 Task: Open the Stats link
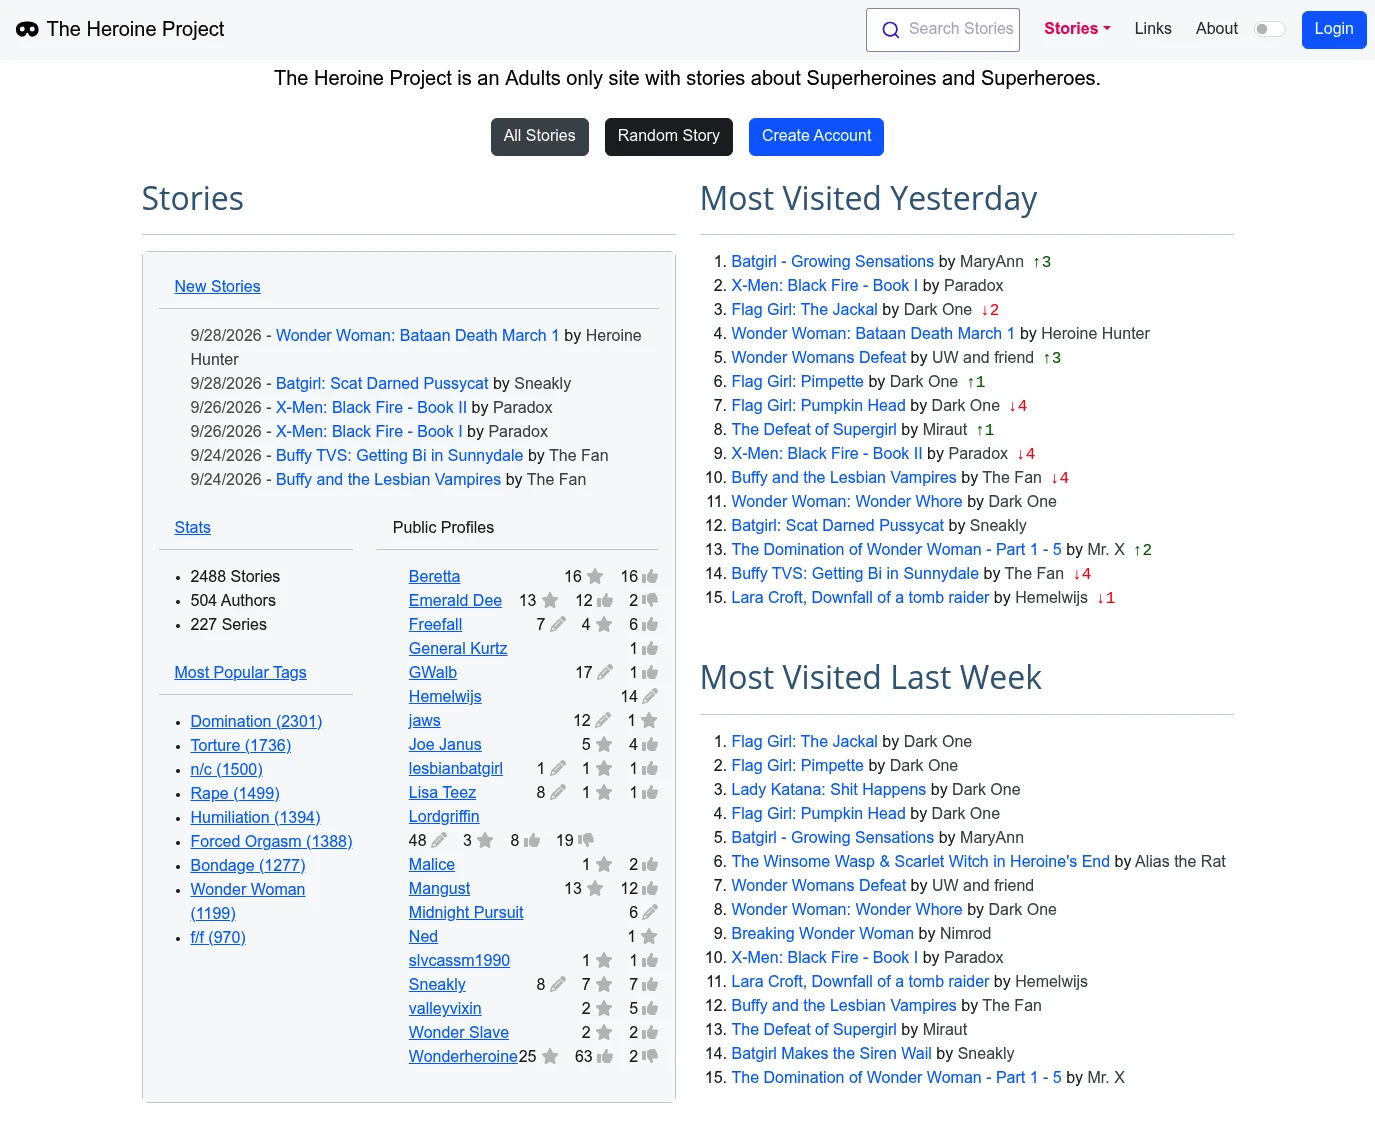pos(193,528)
